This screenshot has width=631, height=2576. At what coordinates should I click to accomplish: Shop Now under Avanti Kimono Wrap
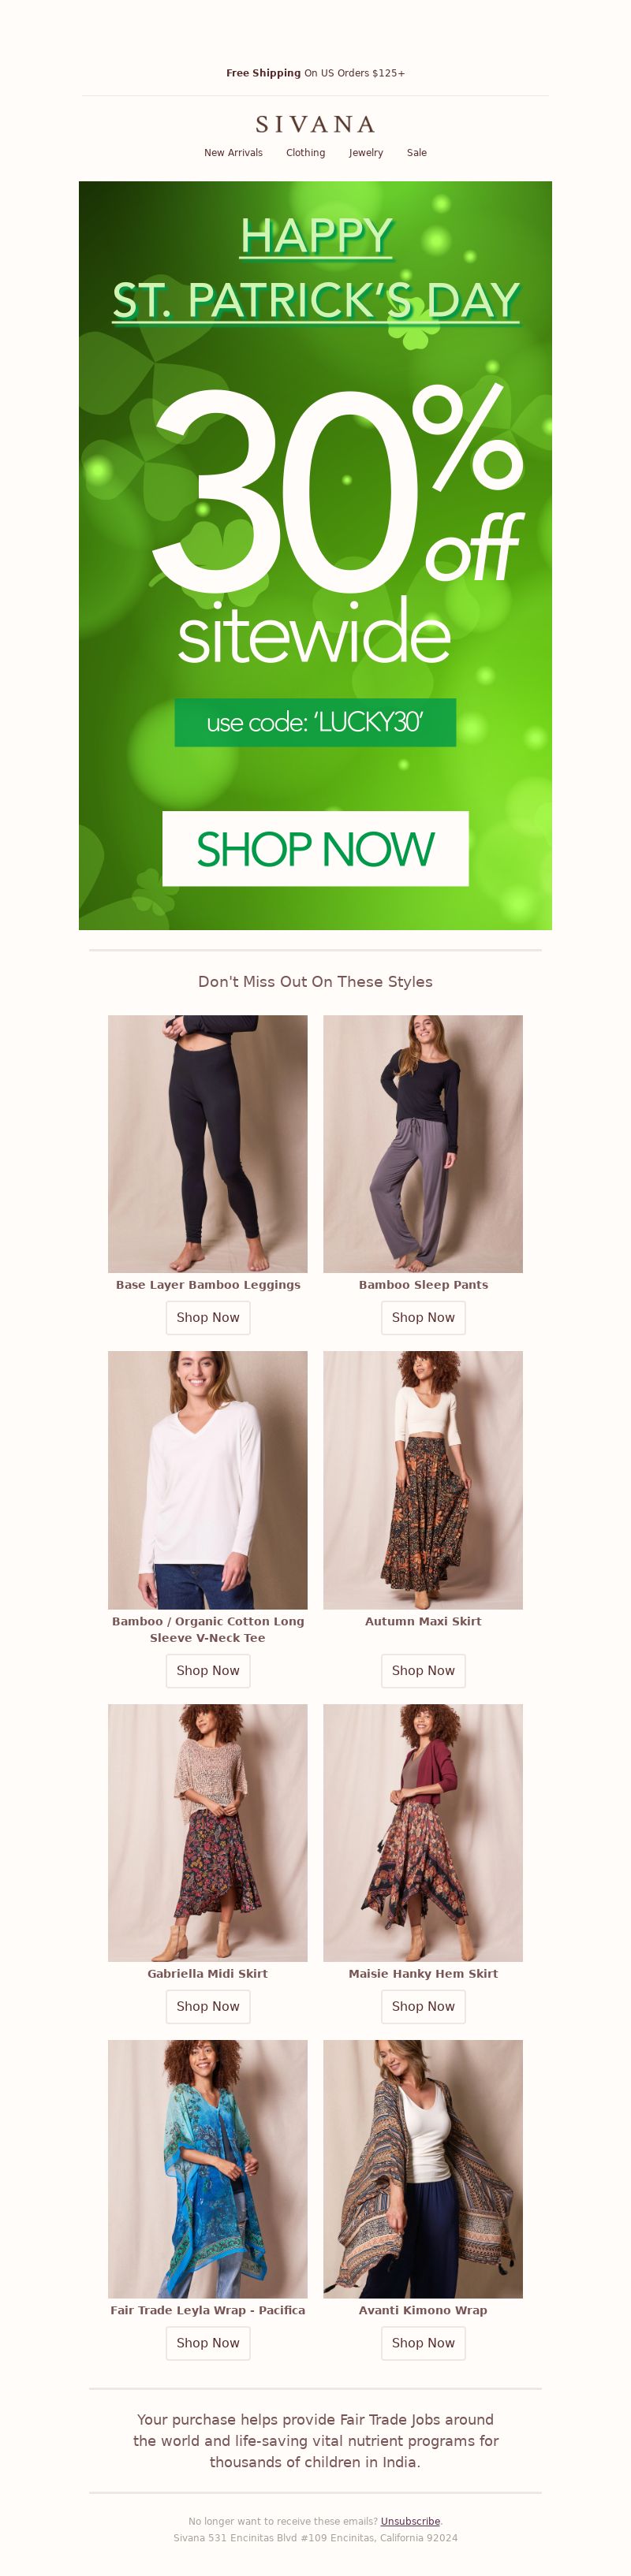point(423,2343)
